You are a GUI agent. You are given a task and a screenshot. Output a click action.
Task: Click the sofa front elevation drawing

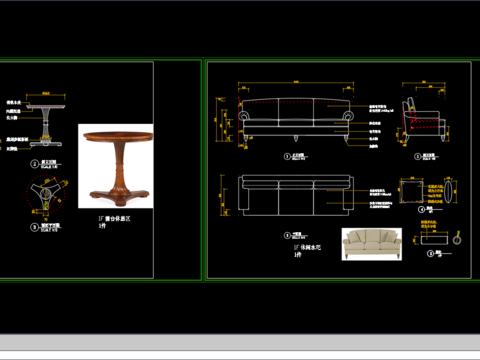click(296, 120)
